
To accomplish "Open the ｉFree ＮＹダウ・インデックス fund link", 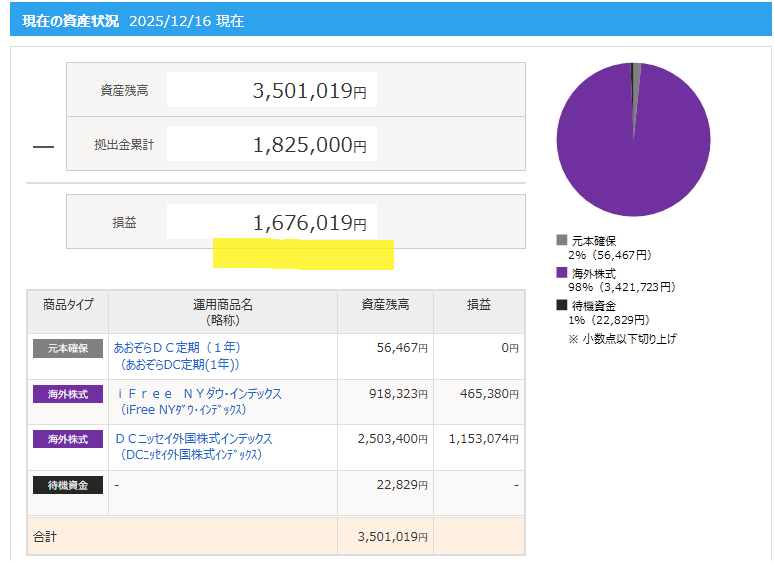I will pyautogui.click(x=199, y=394).
